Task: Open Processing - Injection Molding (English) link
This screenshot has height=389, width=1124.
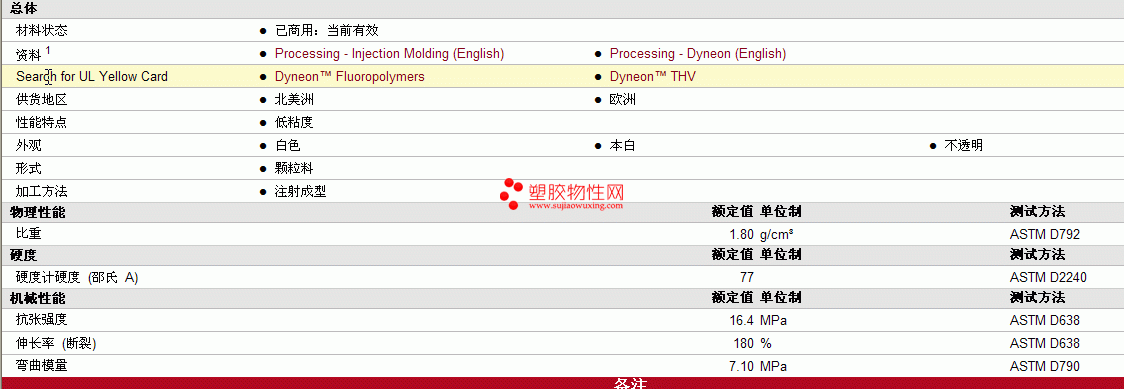Action: (389, 54)
